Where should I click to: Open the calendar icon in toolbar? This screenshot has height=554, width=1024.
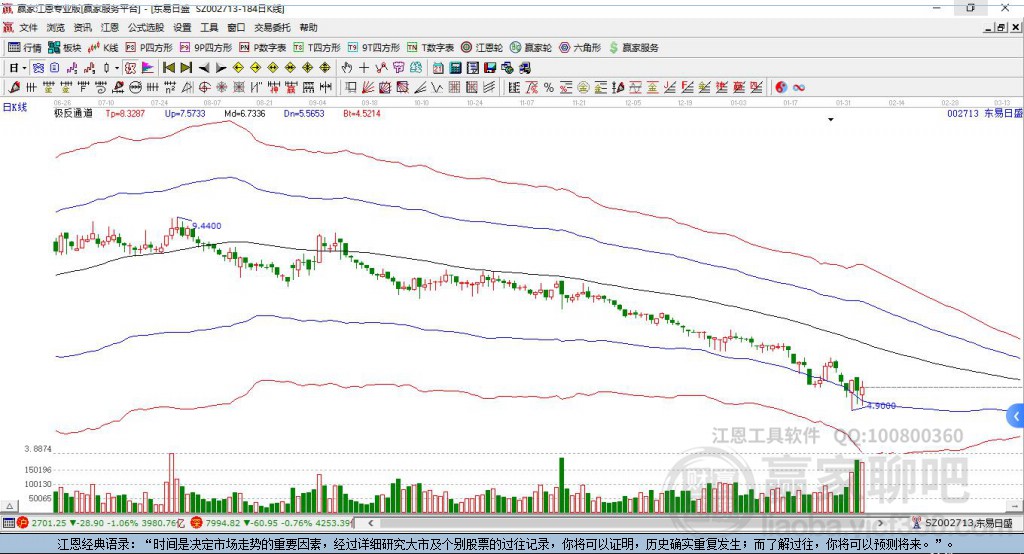coord(438,68)
